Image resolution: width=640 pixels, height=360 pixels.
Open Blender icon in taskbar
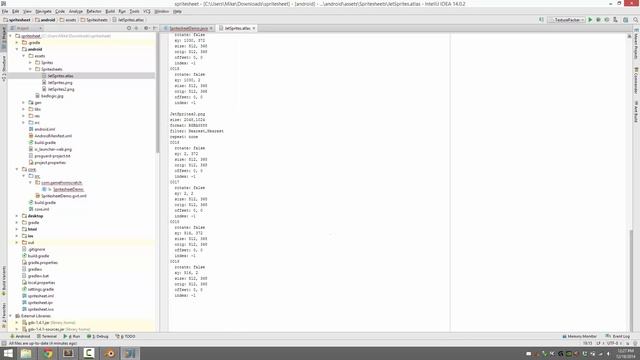pyautogui.click(x=110, y=353)
